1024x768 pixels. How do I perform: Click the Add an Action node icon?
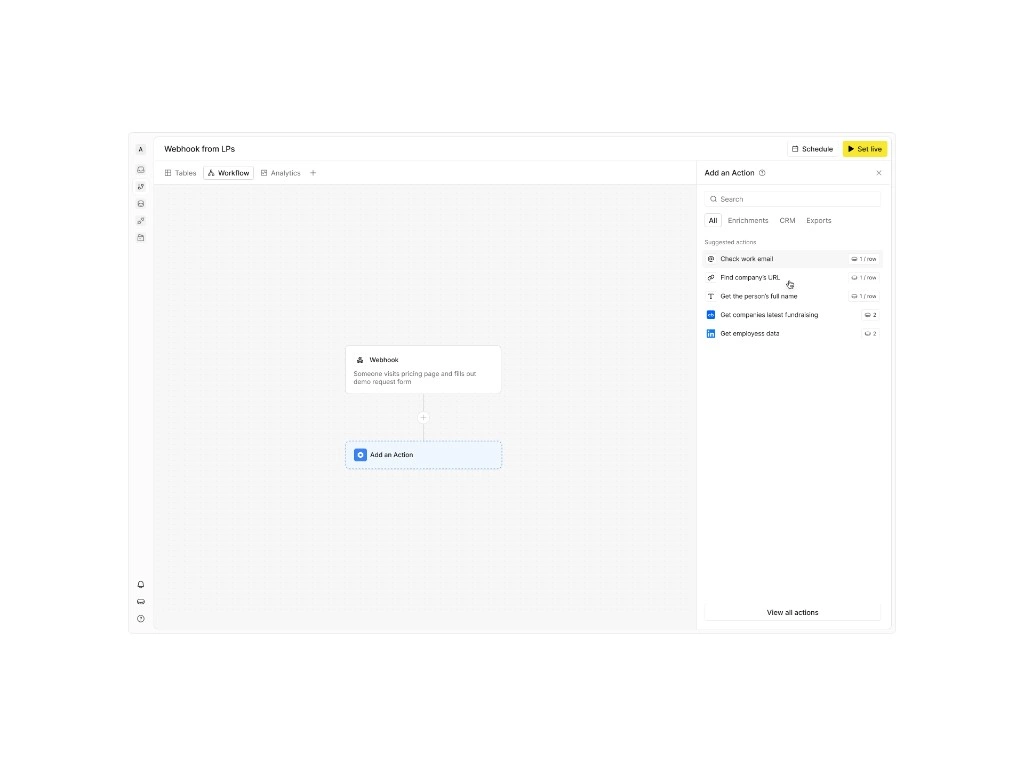360,455
